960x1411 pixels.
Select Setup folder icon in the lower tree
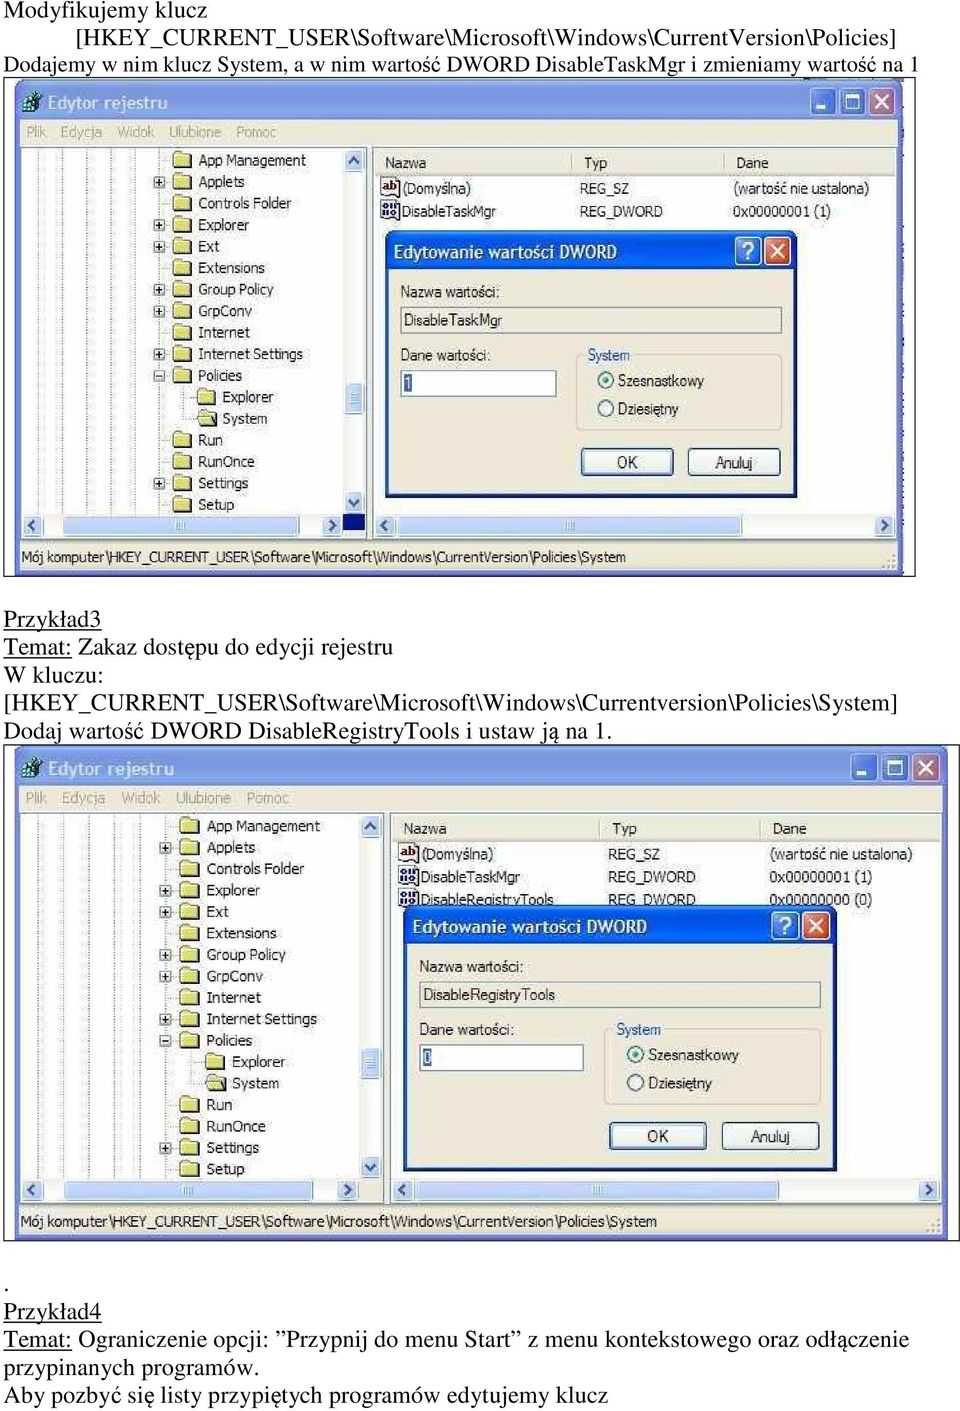coord(190,1169)
